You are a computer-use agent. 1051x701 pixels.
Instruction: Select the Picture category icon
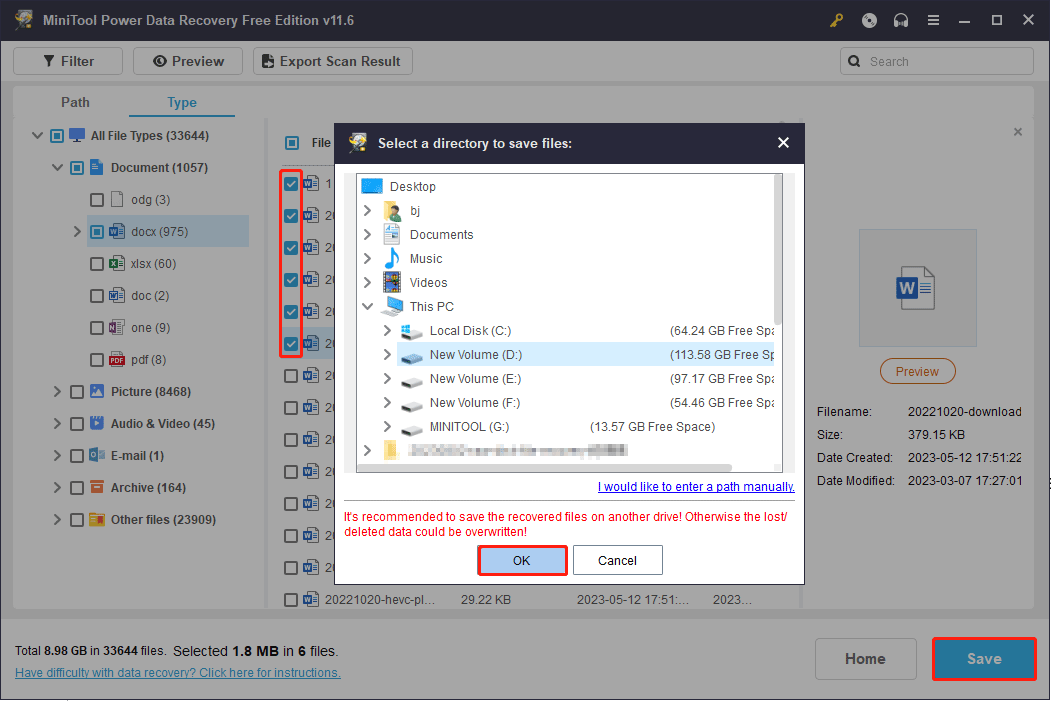97,391
